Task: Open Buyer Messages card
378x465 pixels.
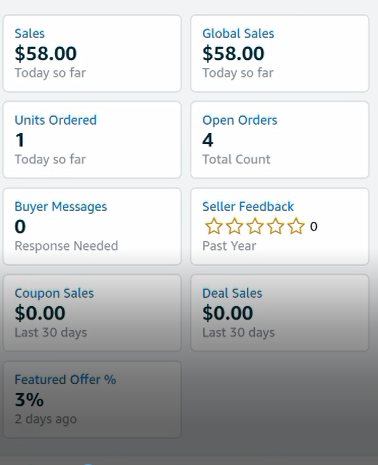Action: tap(92, 226)
